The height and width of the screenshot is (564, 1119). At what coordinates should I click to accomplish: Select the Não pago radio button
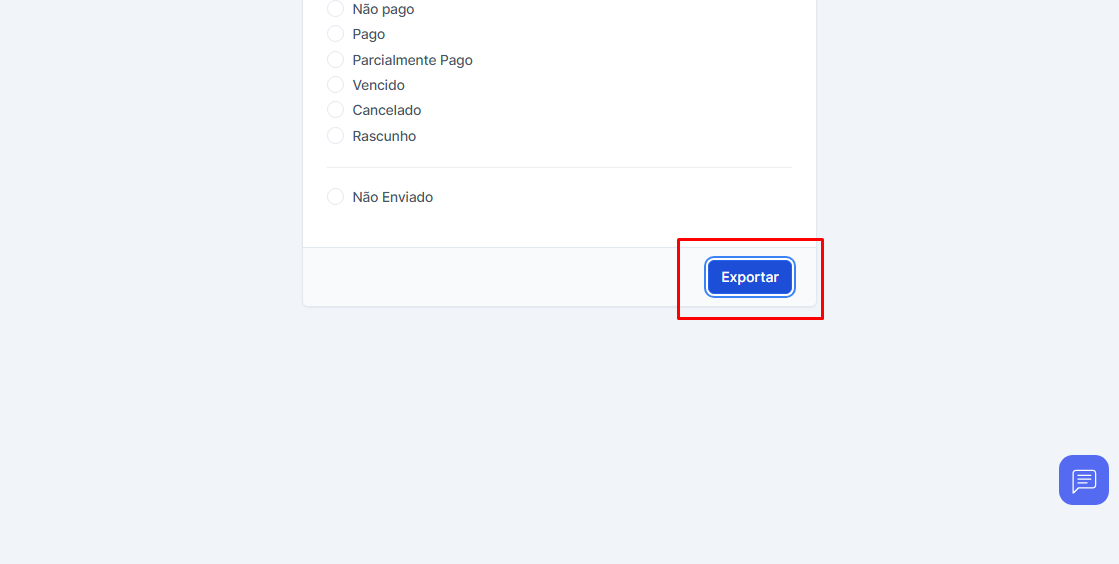335,9
